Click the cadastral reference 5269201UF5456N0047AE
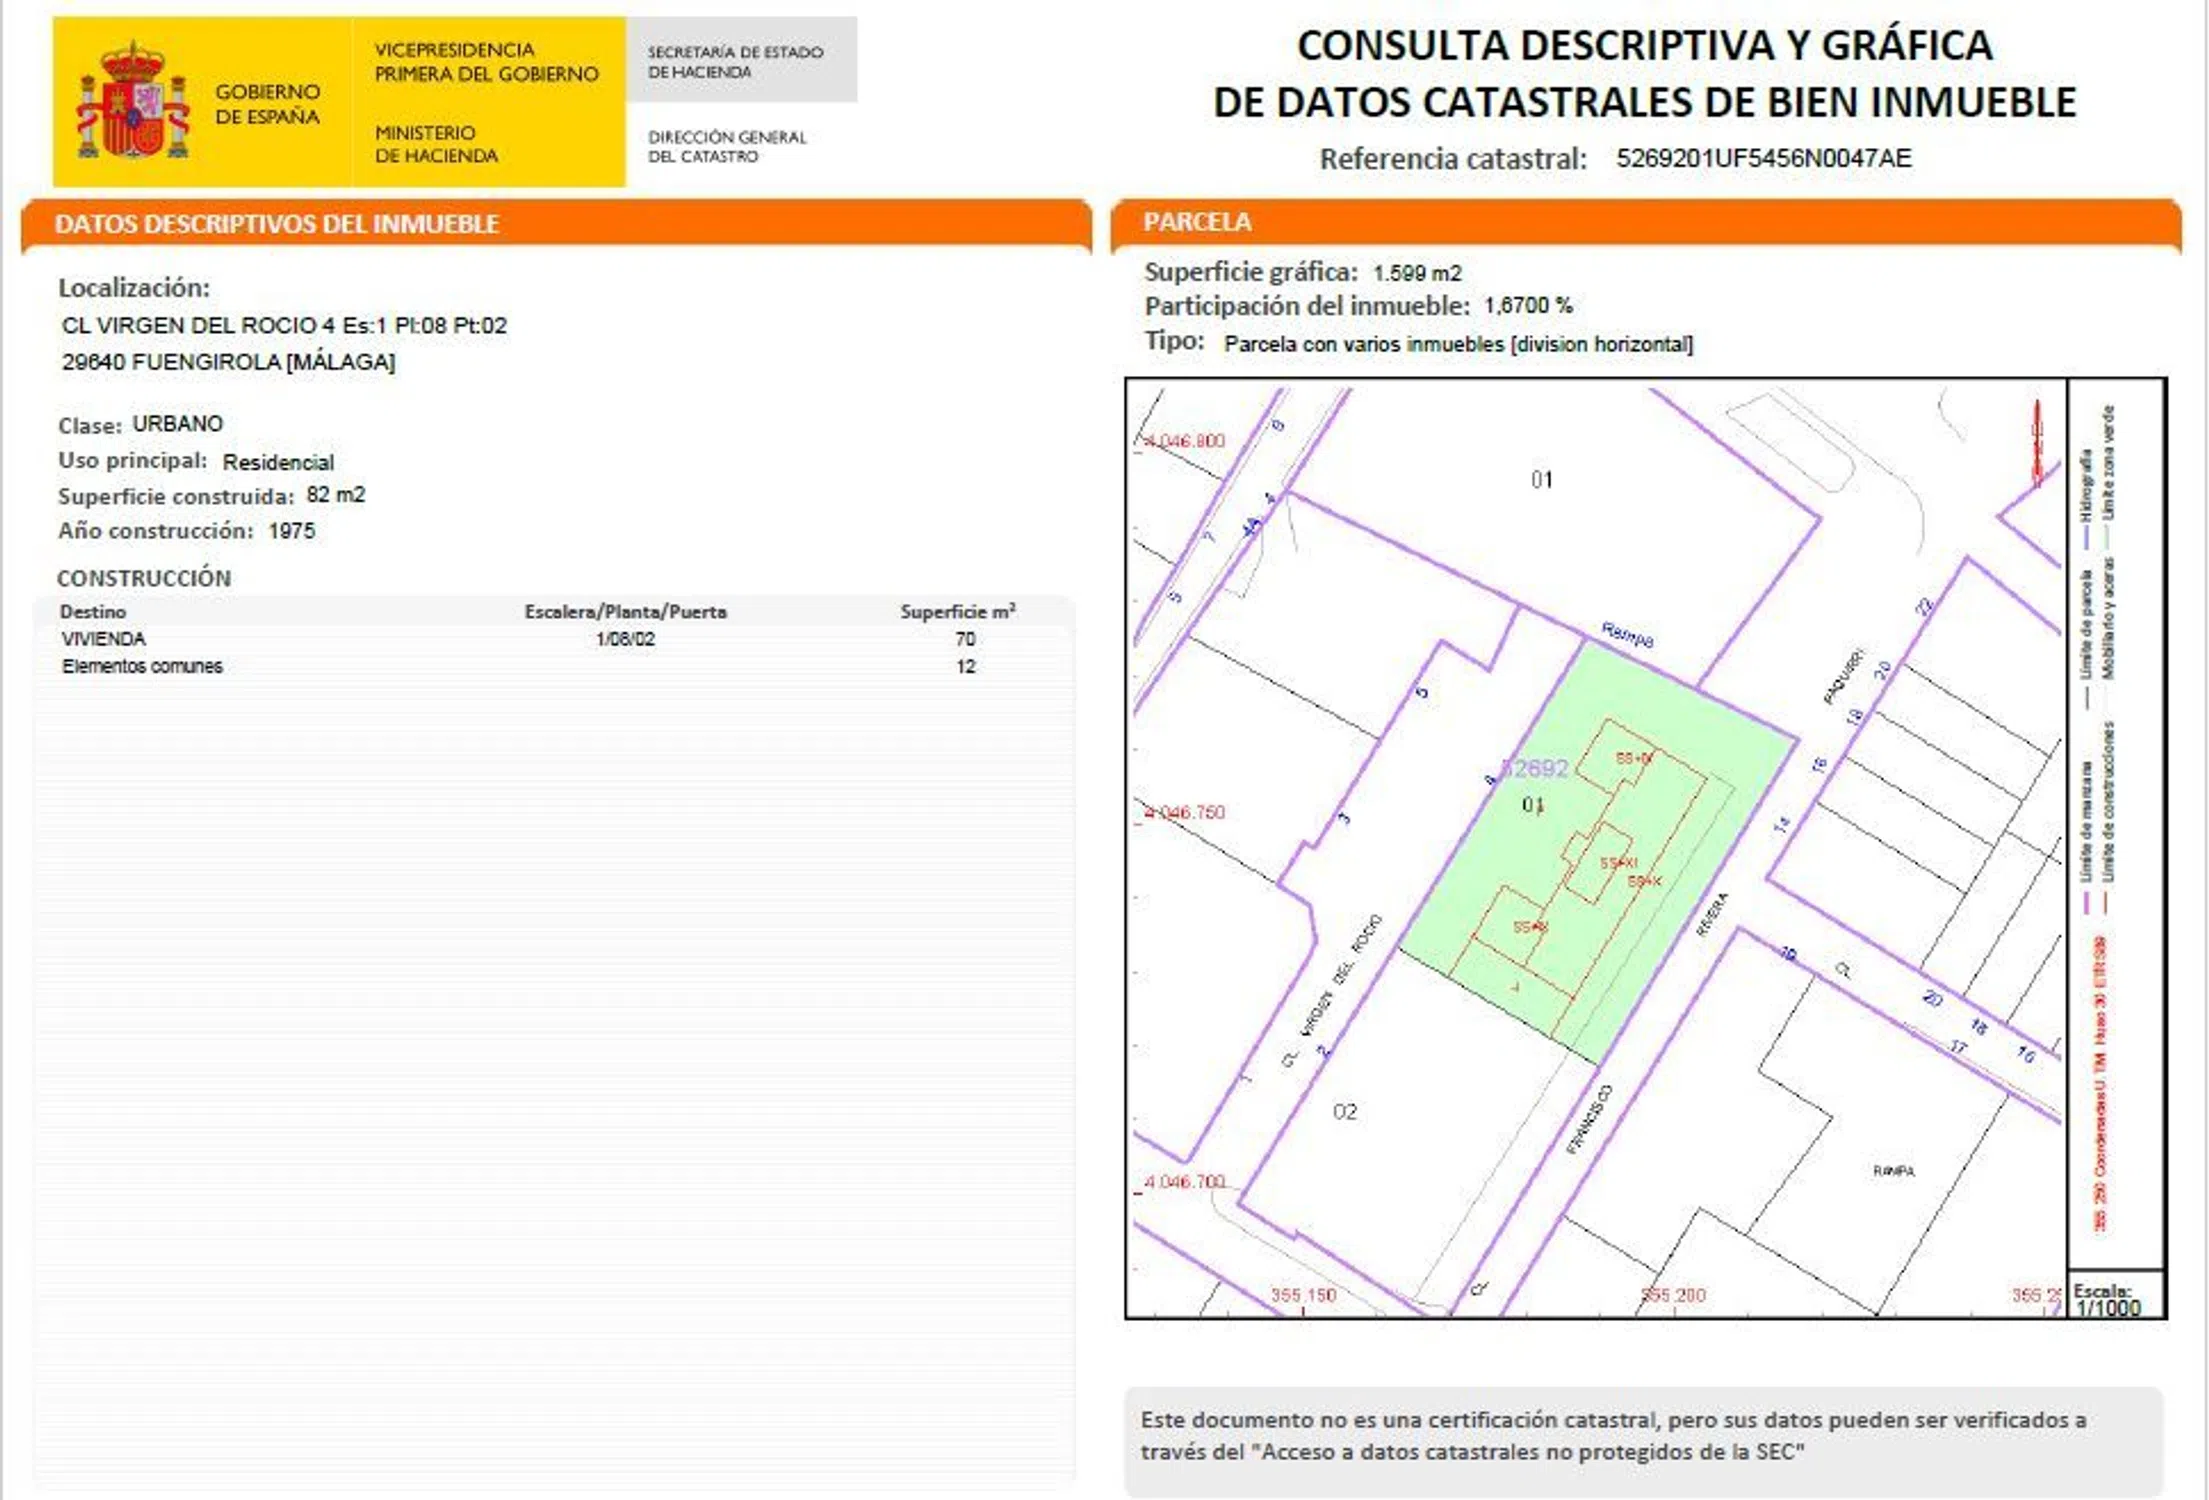This screenshot has height=1500, width=2209. pos(1763,158)
